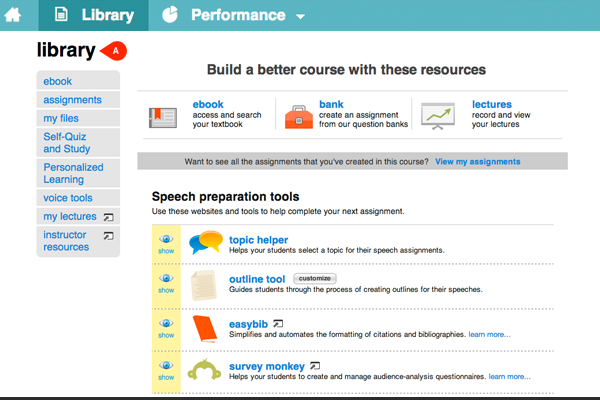Click the orange easybib book icon
The width and height of the screenshot is (600, 400).
click(x=205, y=328)
